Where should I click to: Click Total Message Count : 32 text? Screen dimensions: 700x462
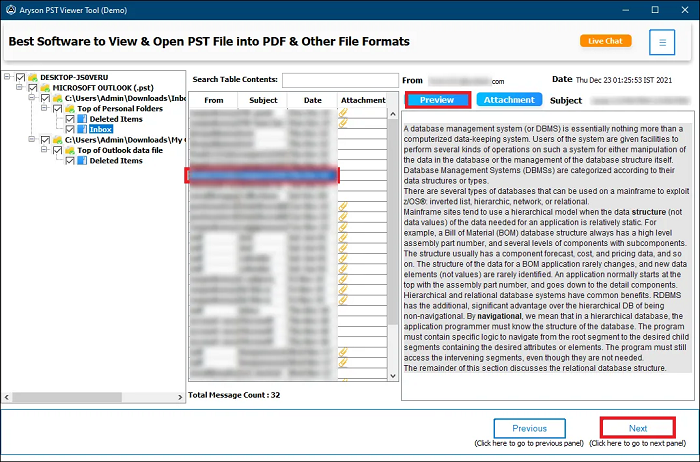click(x=234, y=395)
